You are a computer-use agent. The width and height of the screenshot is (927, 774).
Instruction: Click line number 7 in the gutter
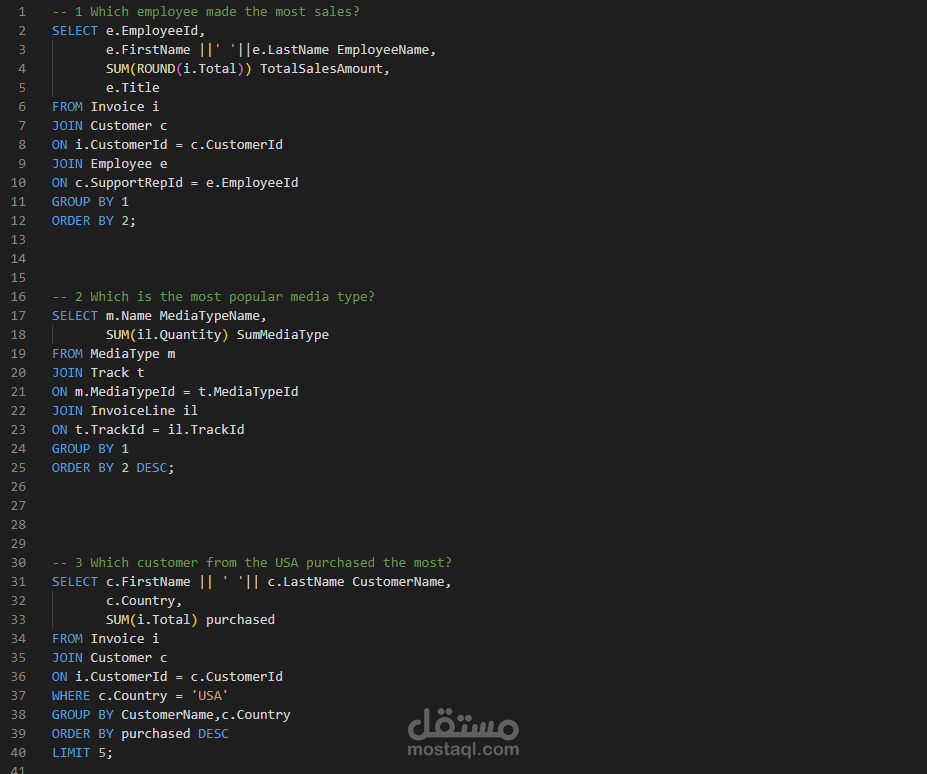pos(22,126)
